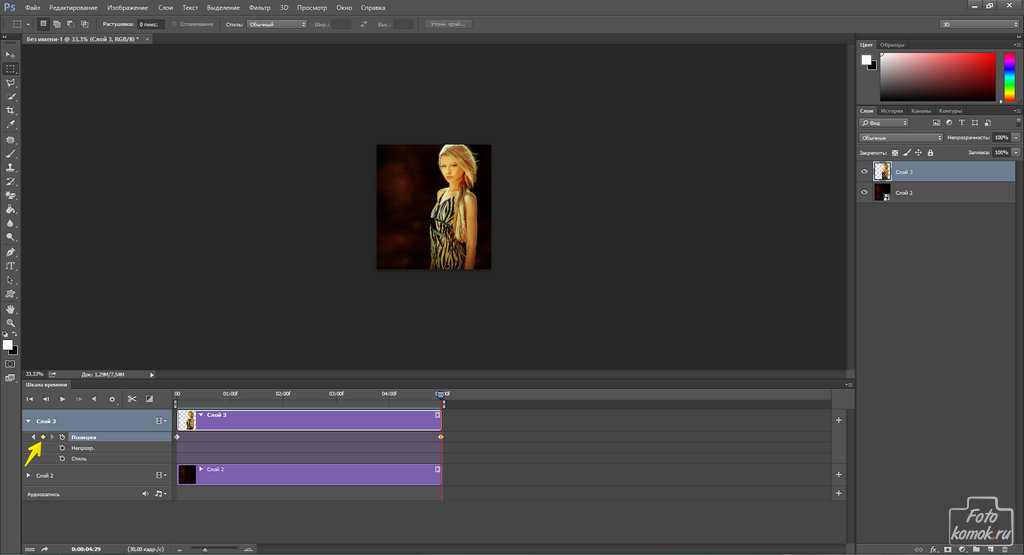The height and width of the screenshot is (555, 1024).
Task: Click the hue spectrum strip in Color panel
Action: pos(1009,76)
